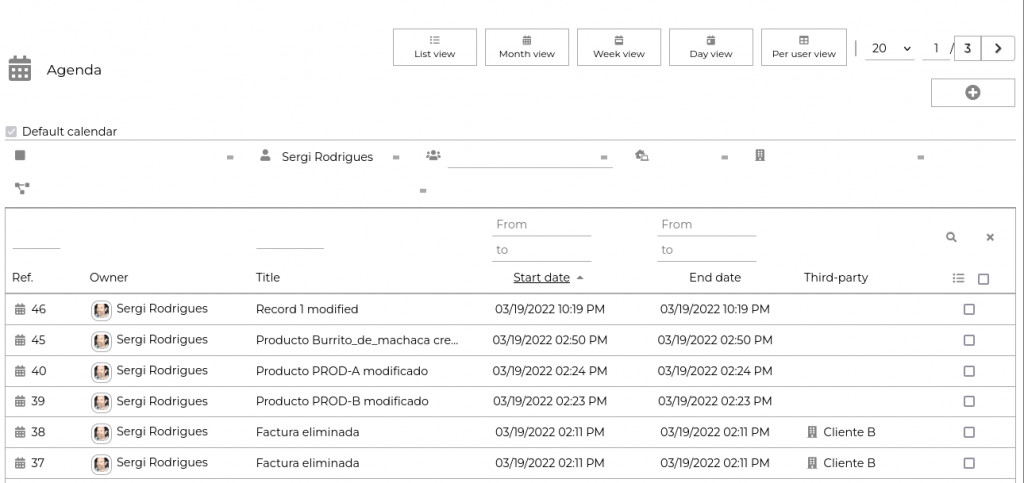This screenshot has height=483, width=1024.
Task: Open the Per user view
Action: 803,47
